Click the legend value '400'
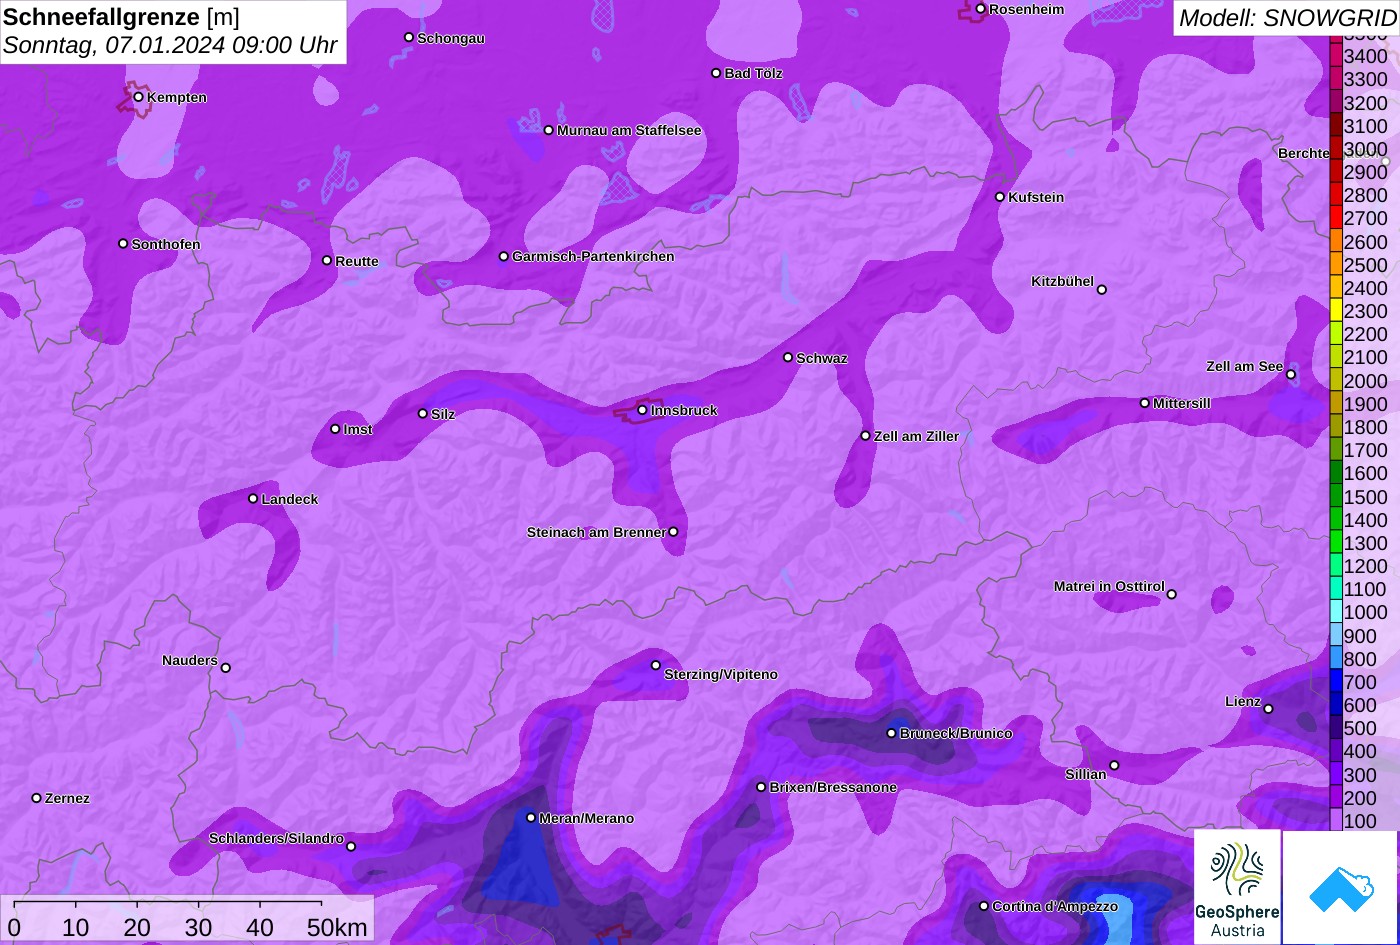The image size is (1400, 945). tap(1359, 751)
